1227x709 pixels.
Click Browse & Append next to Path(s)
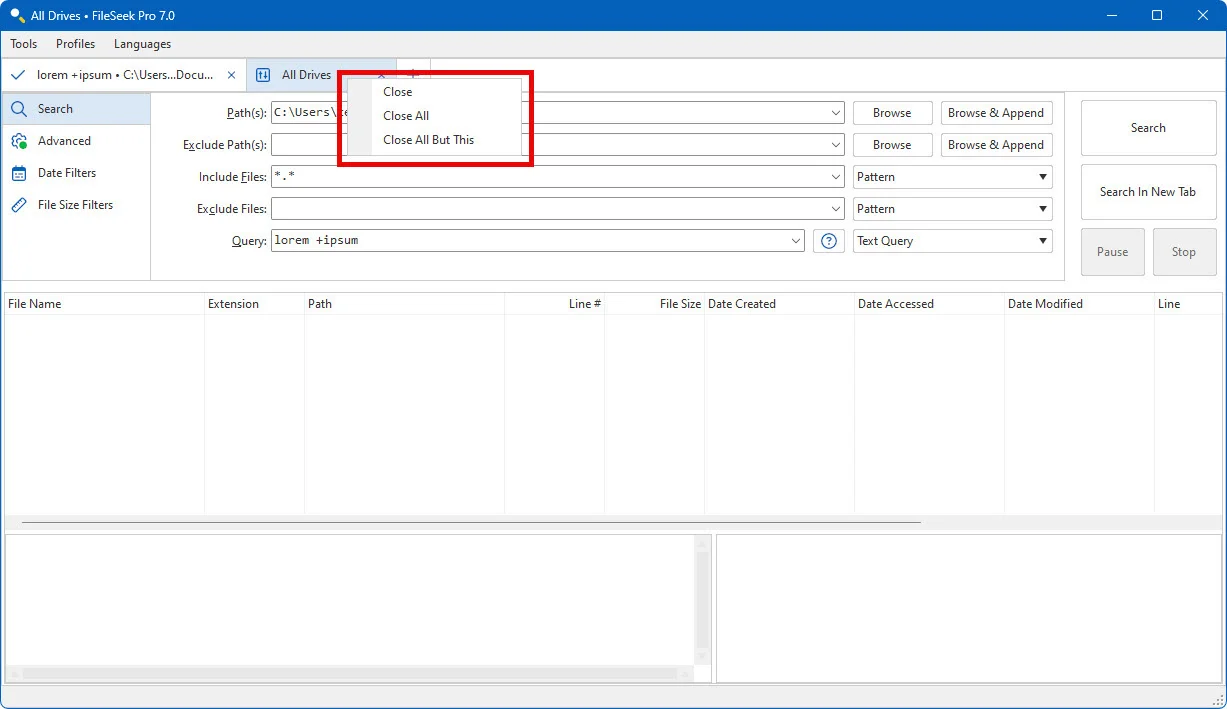coord(995,112)
